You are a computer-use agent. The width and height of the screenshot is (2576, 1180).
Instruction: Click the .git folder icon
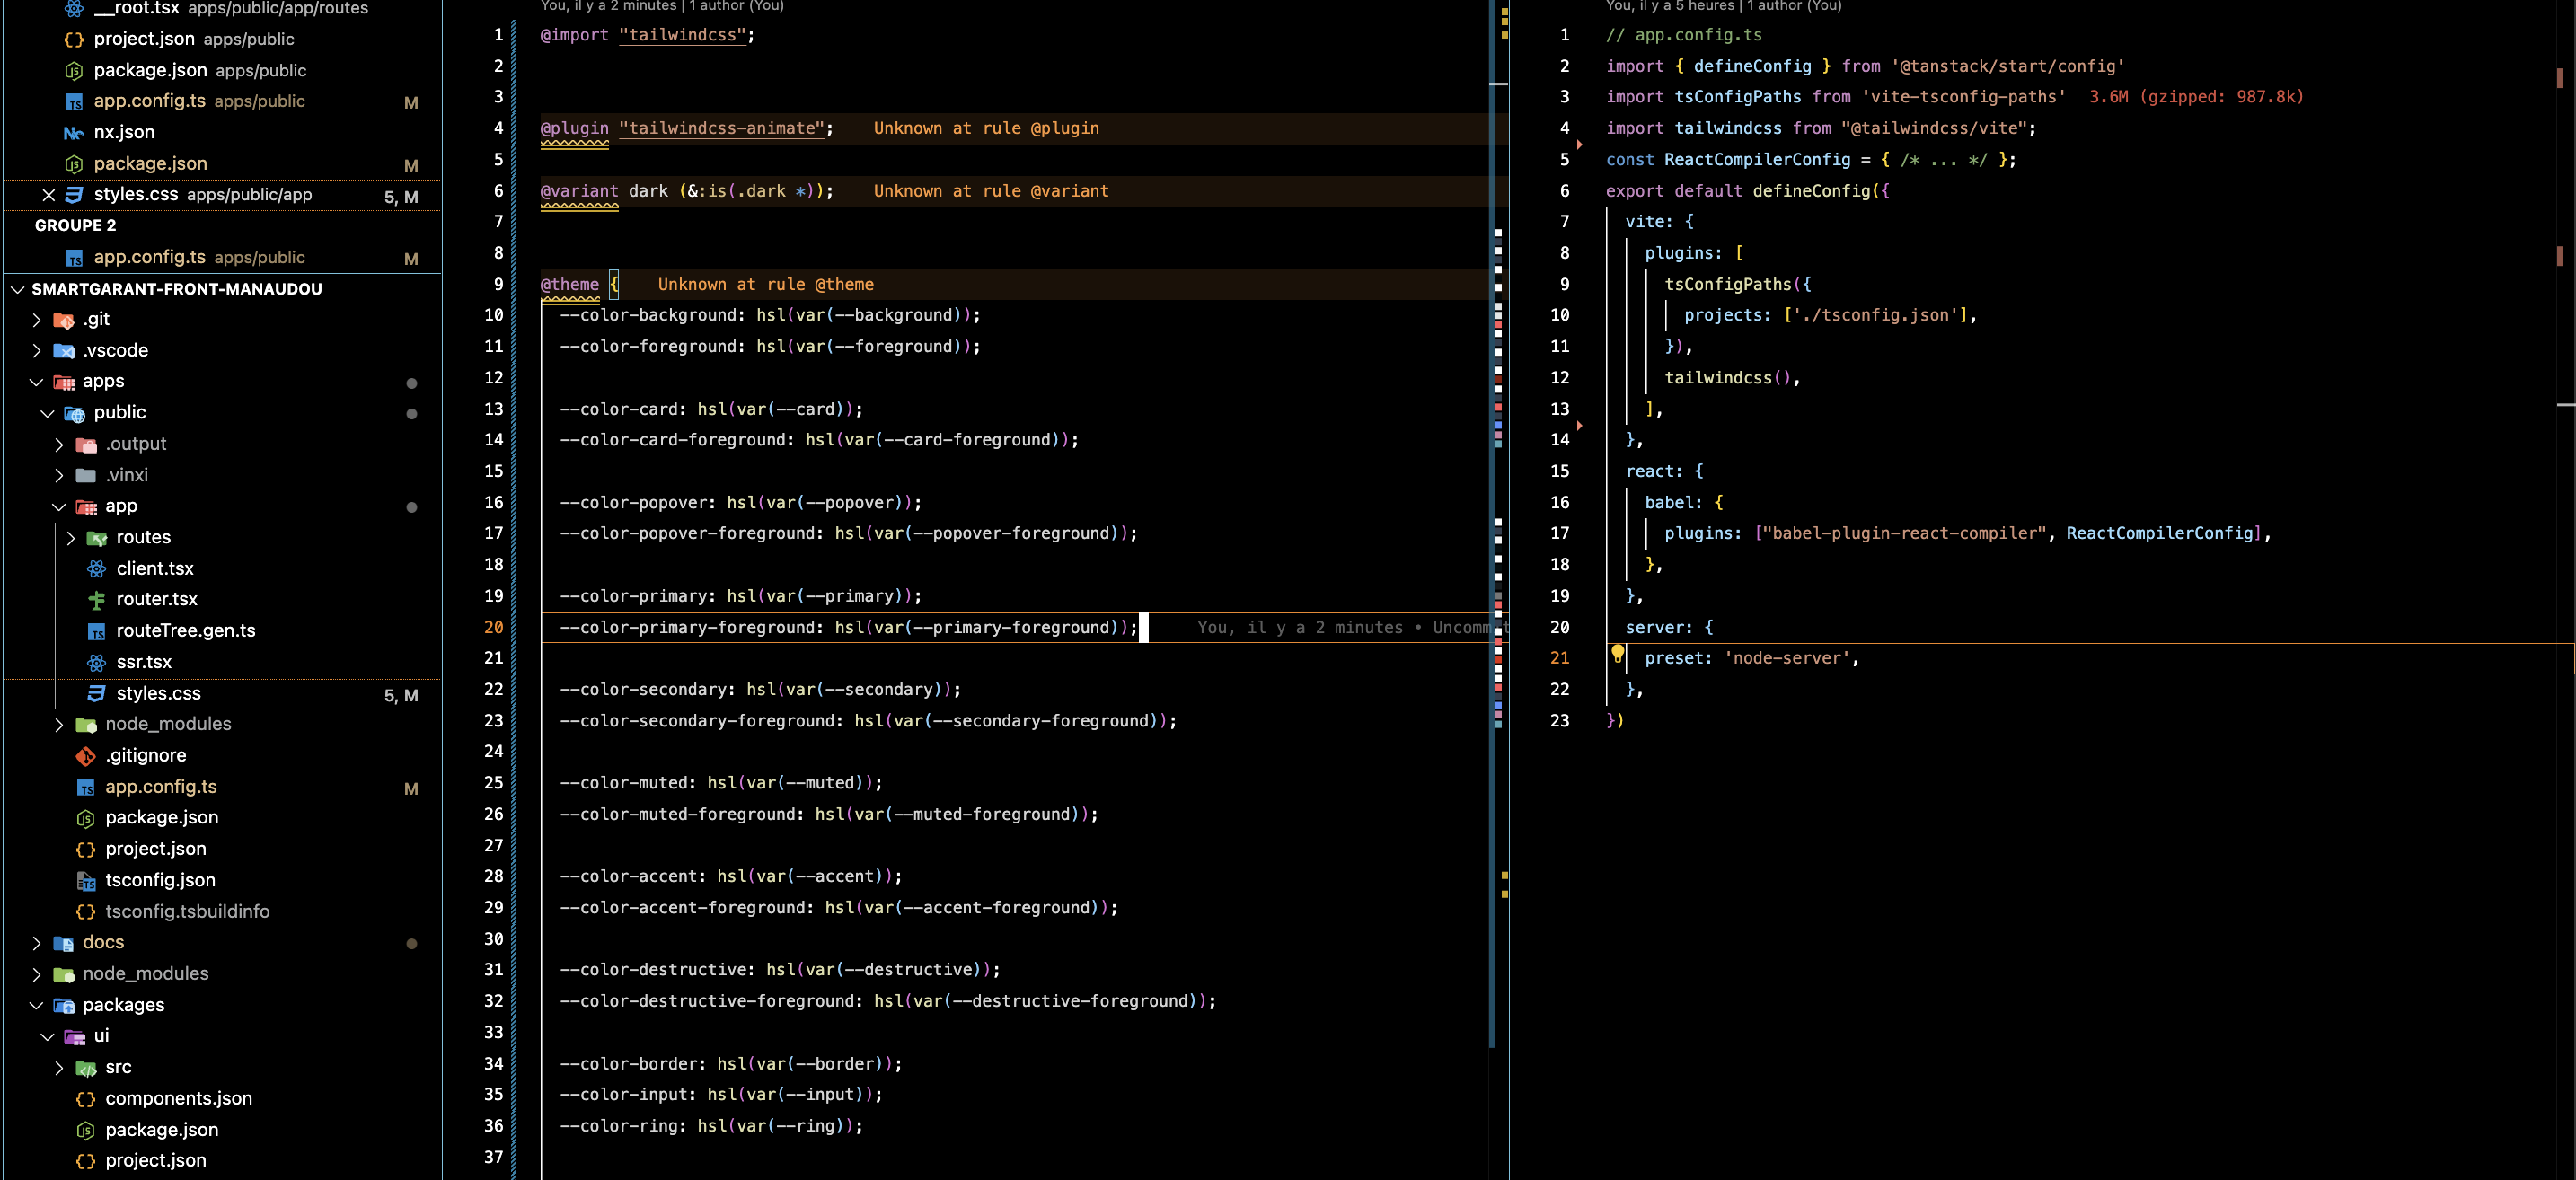tap(64, 320)
